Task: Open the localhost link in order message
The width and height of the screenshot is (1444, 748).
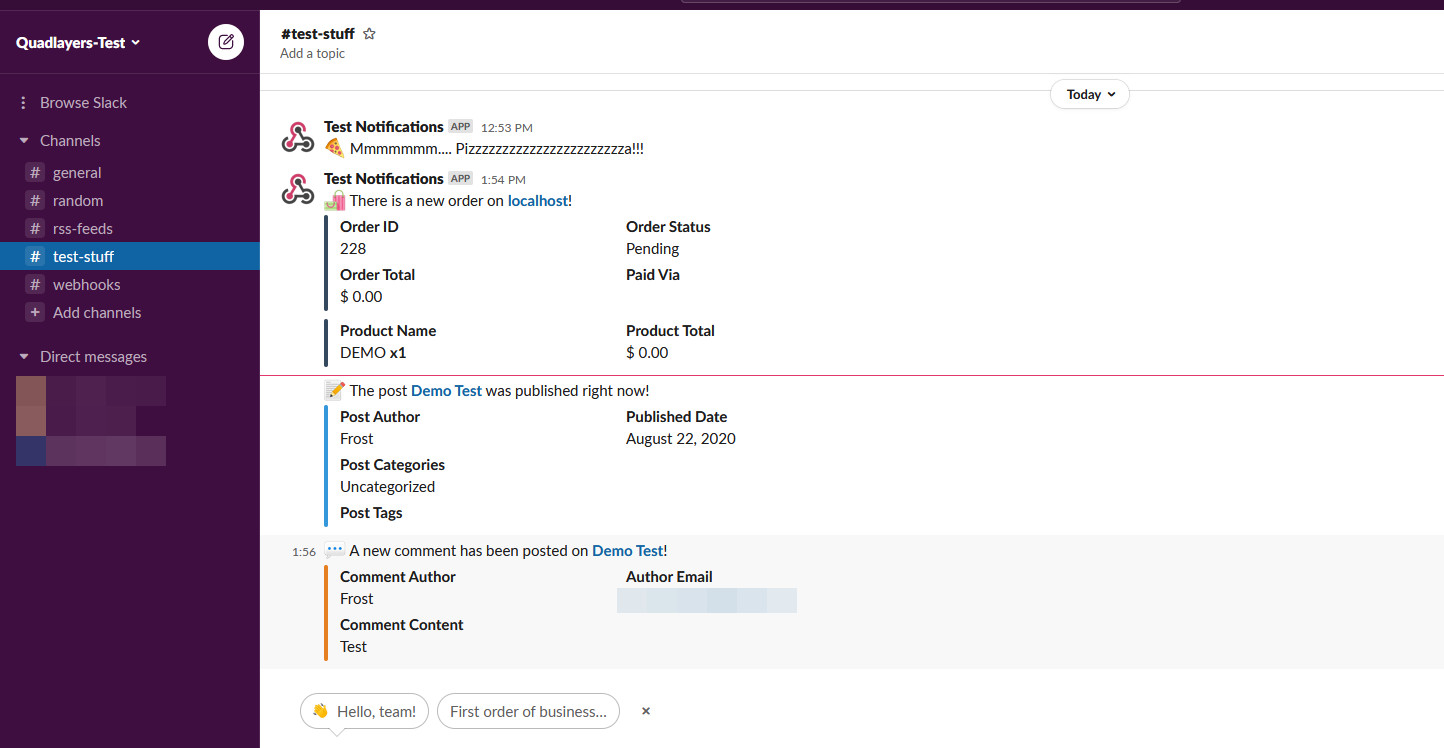Action: click(x=538, y=201)
